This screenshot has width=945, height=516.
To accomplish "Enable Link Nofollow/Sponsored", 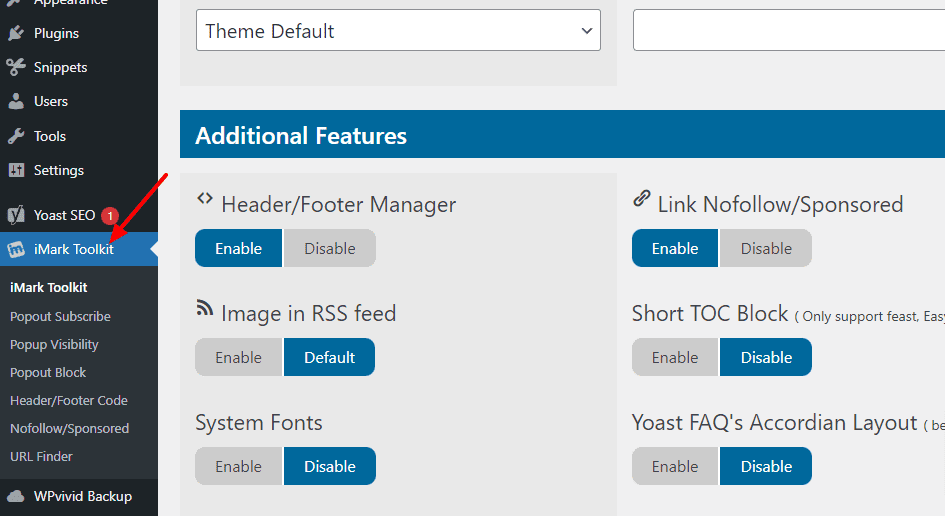I will coord(675,248).
